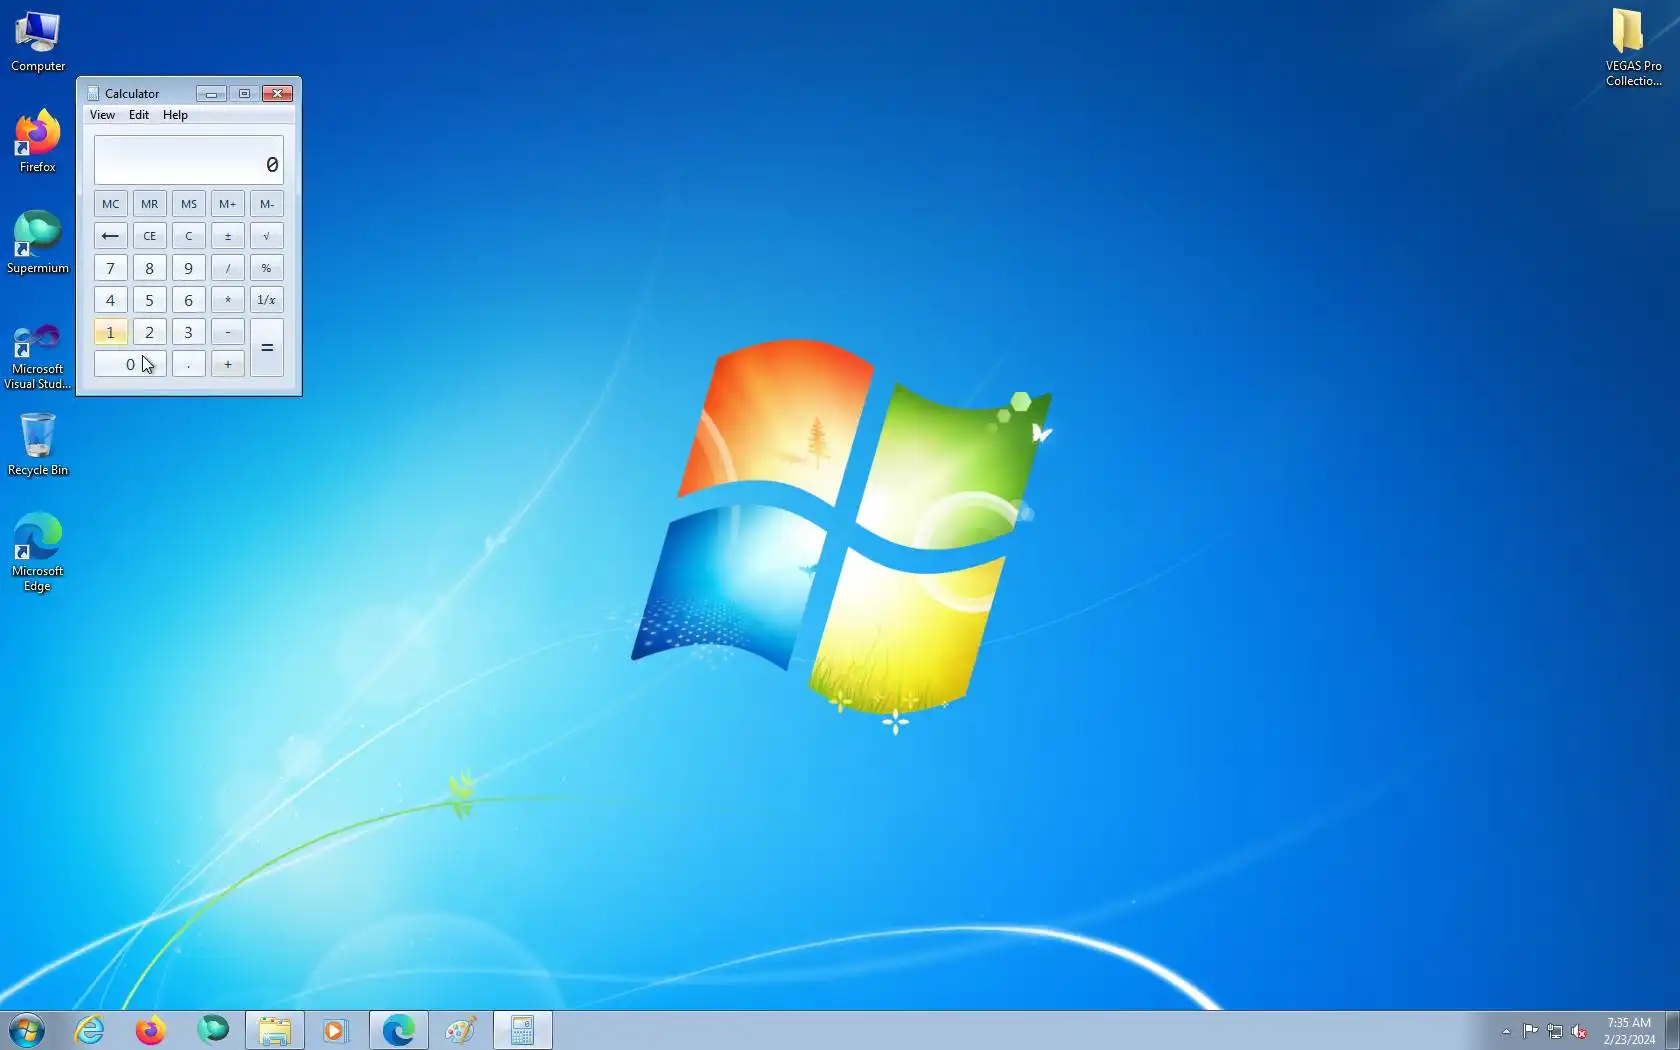Launch Firefox from desktop shortcut

click(x=38, y=141)
